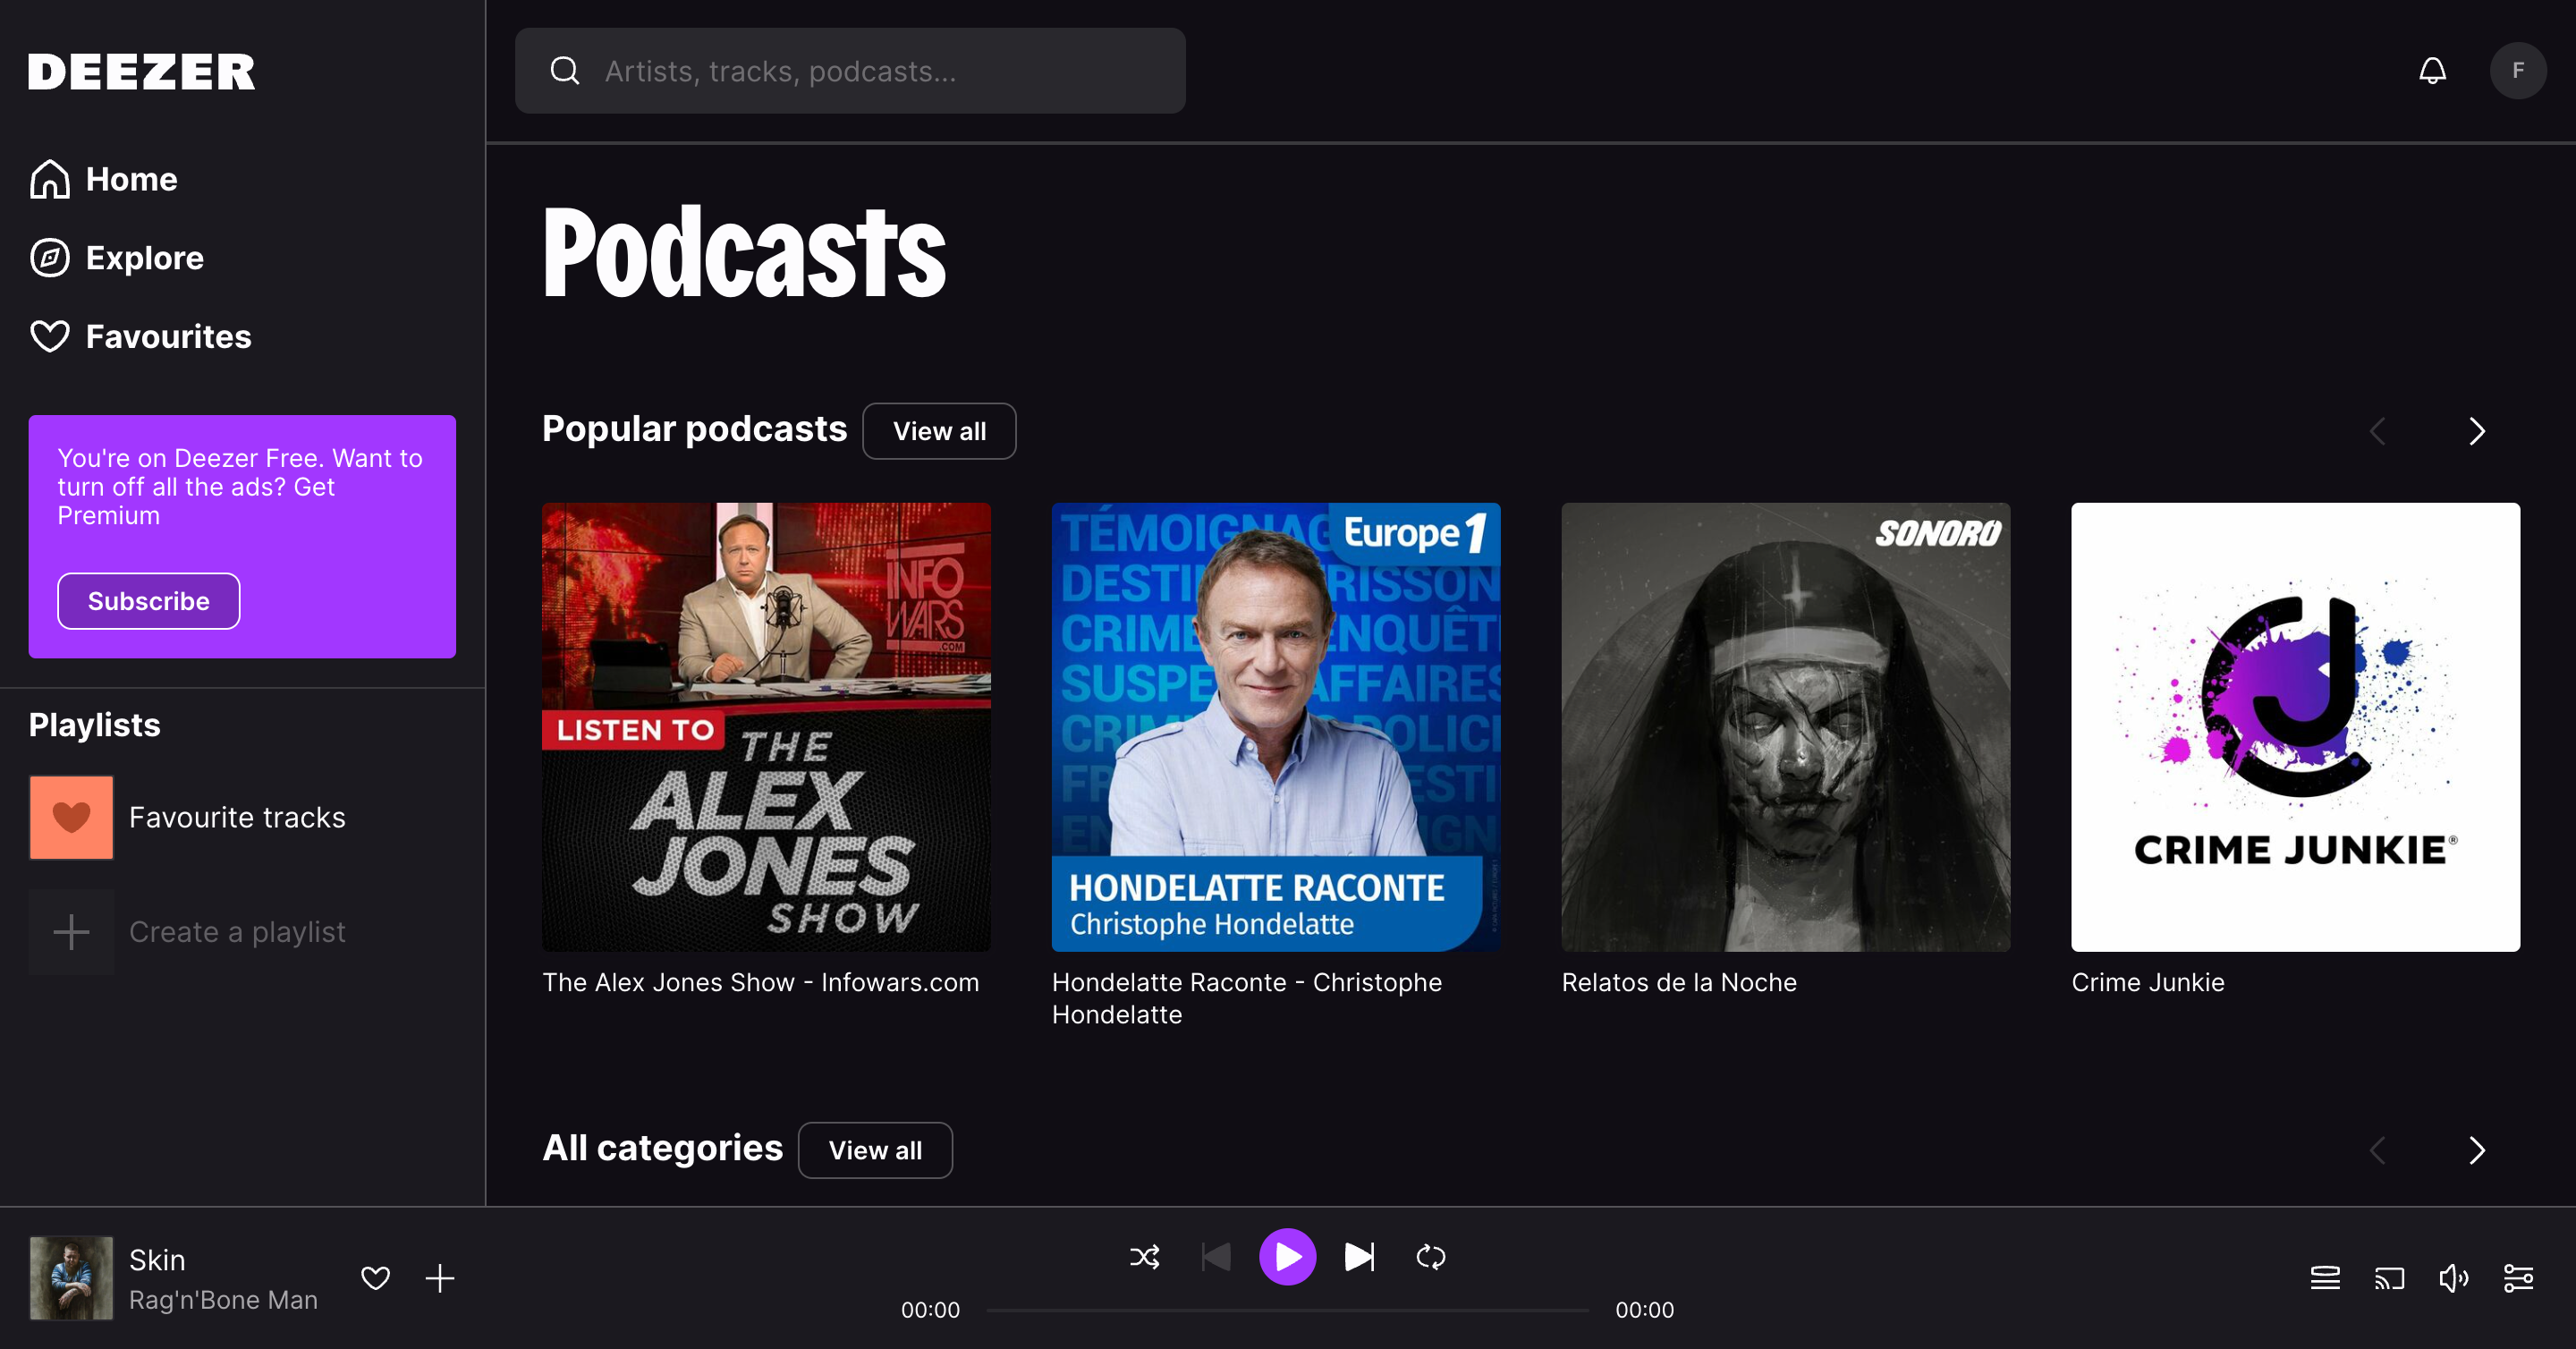Image resolution: width=2576 pixels, height=1349 pixels.
Task: Click the cast to device icon
Action: [x=2390, y=1277]
